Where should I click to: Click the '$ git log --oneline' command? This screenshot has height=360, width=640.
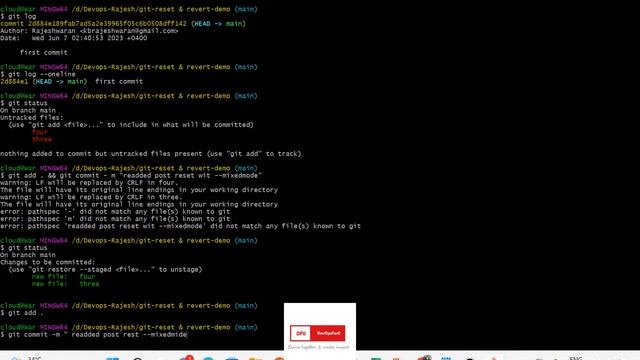point(38,74)
